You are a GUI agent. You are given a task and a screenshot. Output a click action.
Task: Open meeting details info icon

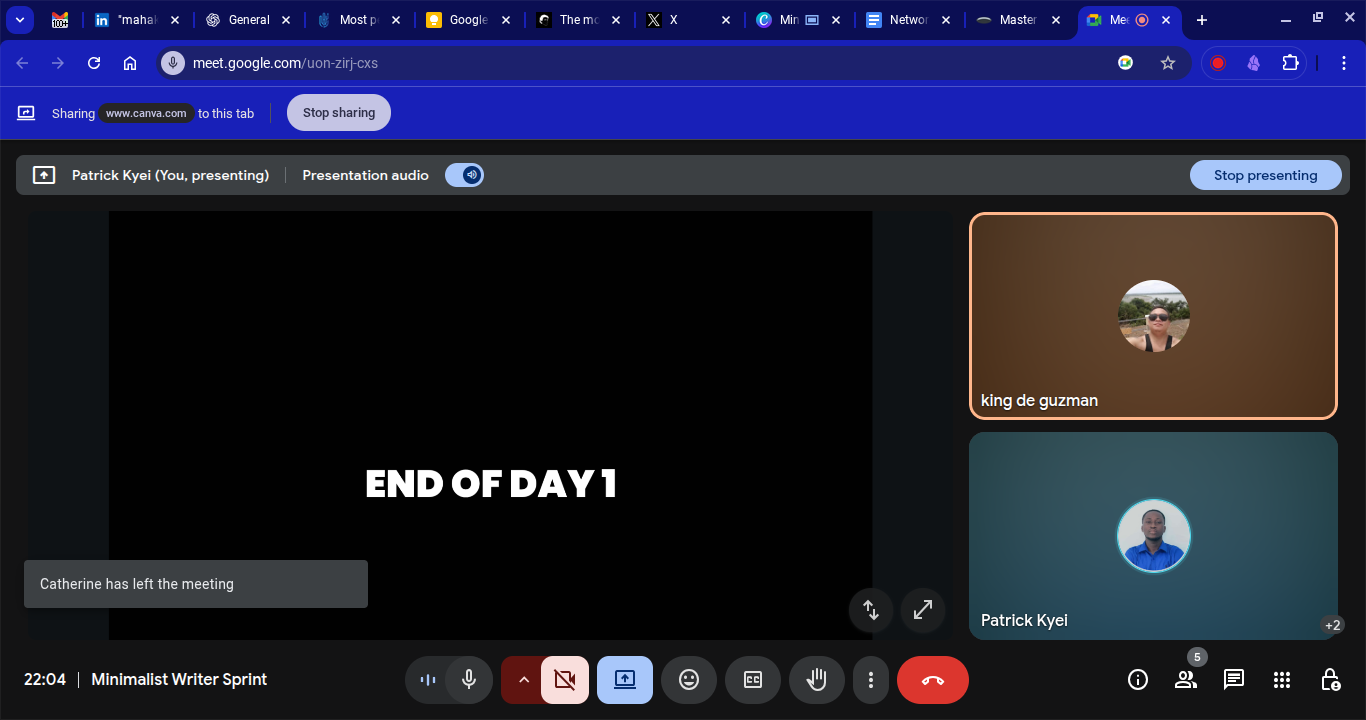(x=1138, y=680)
